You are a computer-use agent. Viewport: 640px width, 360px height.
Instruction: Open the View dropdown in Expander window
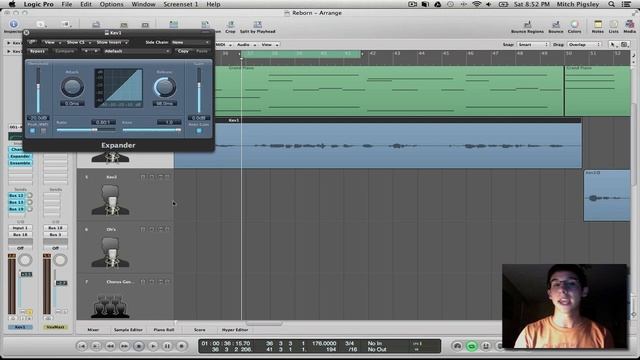click(x=52, y=42)
